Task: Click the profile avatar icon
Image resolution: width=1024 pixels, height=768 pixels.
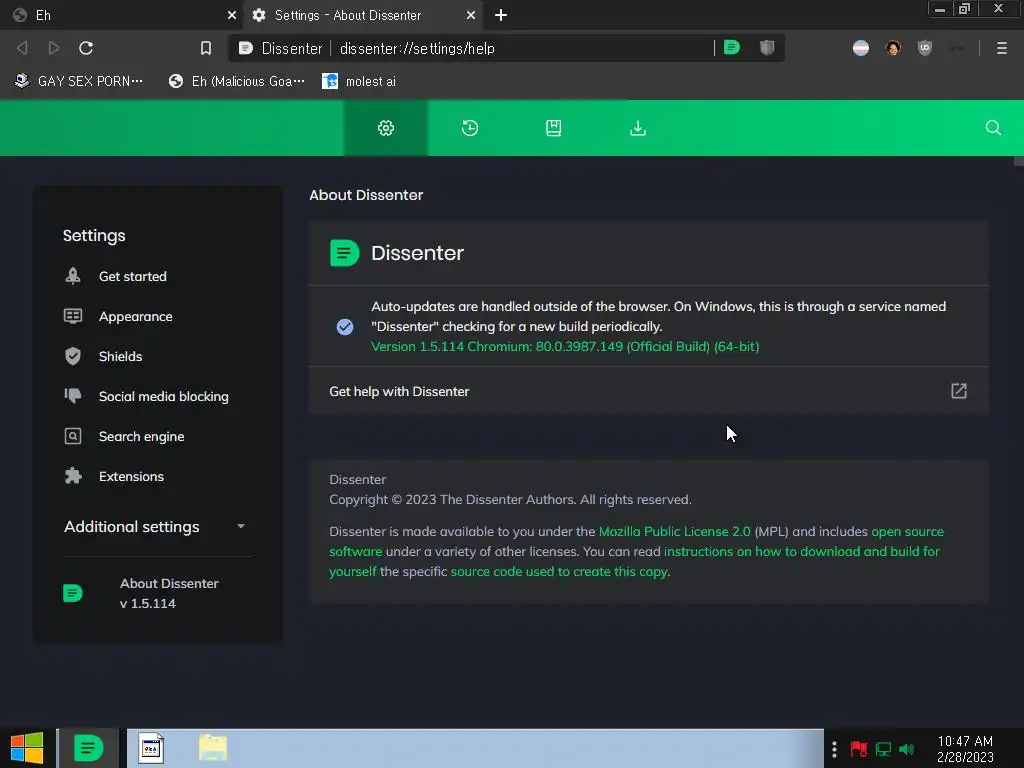Action: (893, 48)
